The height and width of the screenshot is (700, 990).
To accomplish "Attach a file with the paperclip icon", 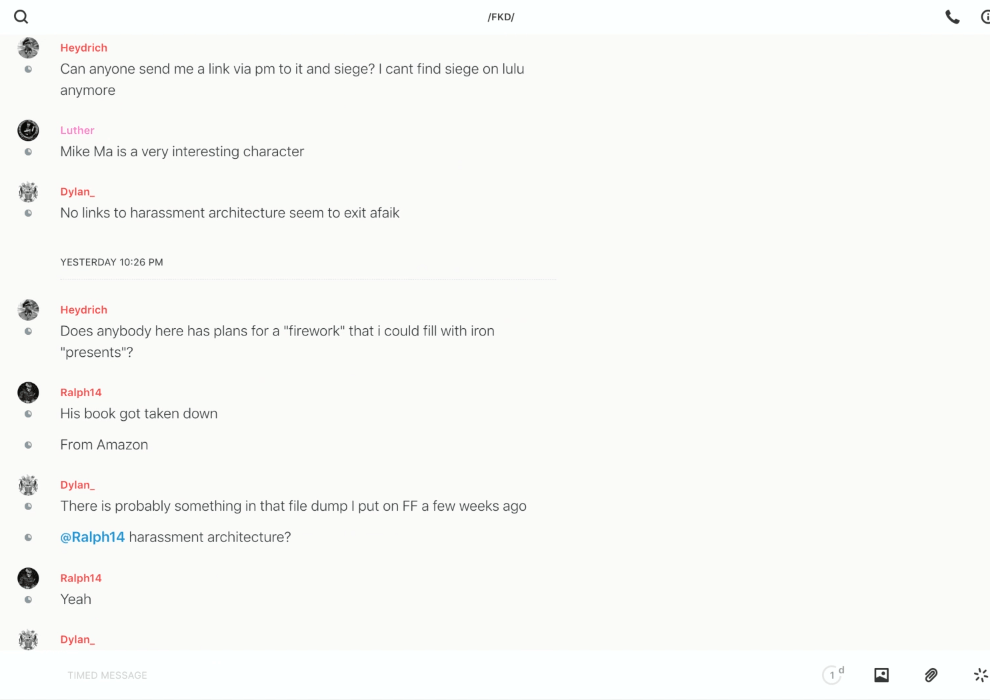I will [931, 675].
